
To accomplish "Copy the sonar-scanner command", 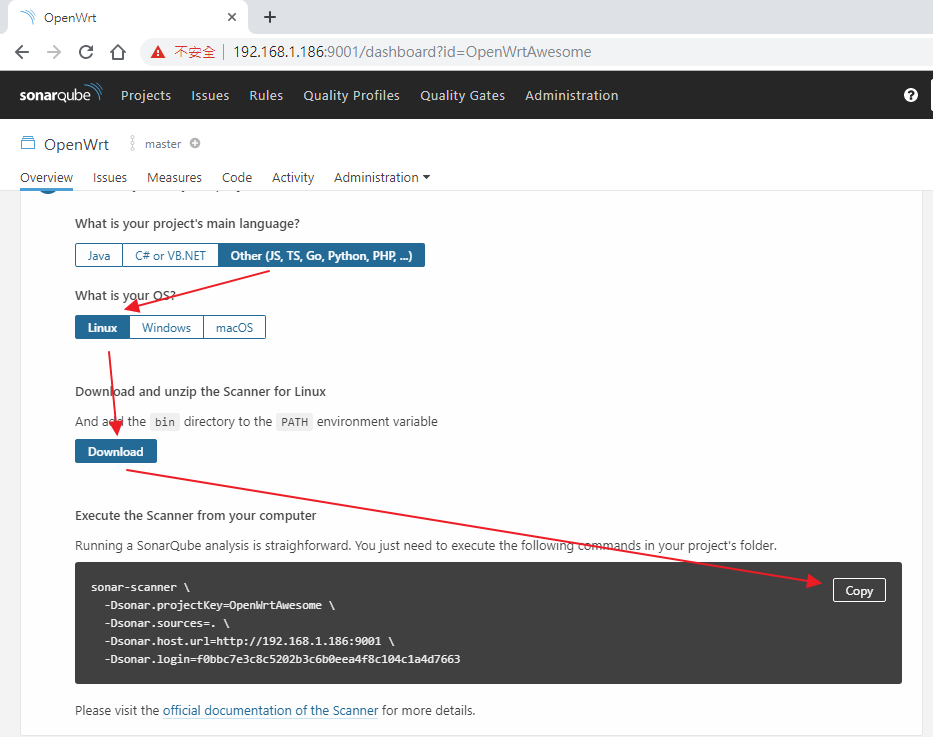I will click(859, 590).
